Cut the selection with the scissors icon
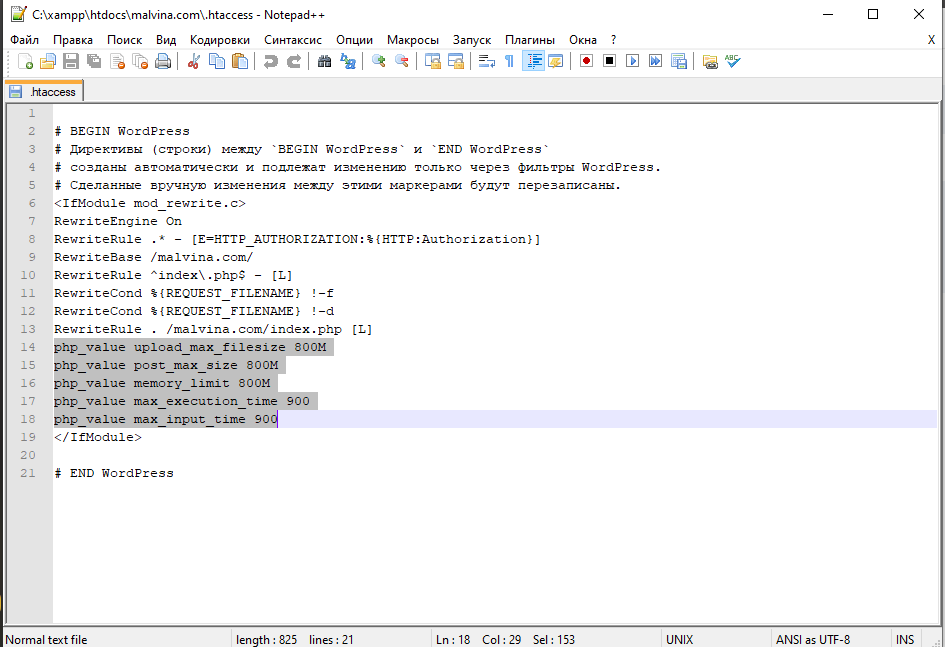945x647 pixels. [193, 61]
